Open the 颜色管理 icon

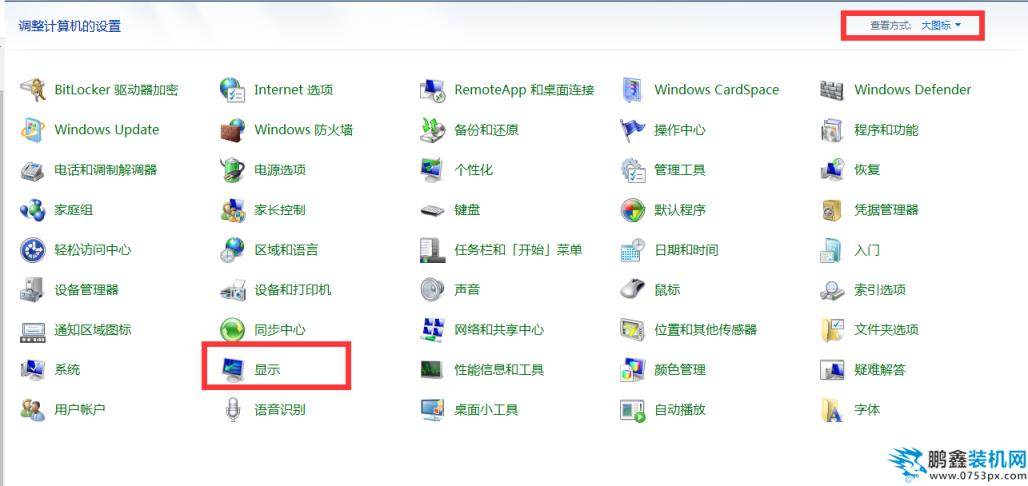(x=632, y=370)
